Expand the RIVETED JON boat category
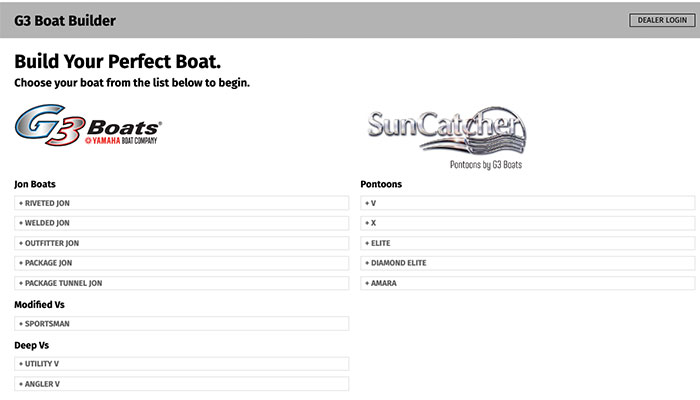Screen dimensions: 700x400 pos(181,203)
